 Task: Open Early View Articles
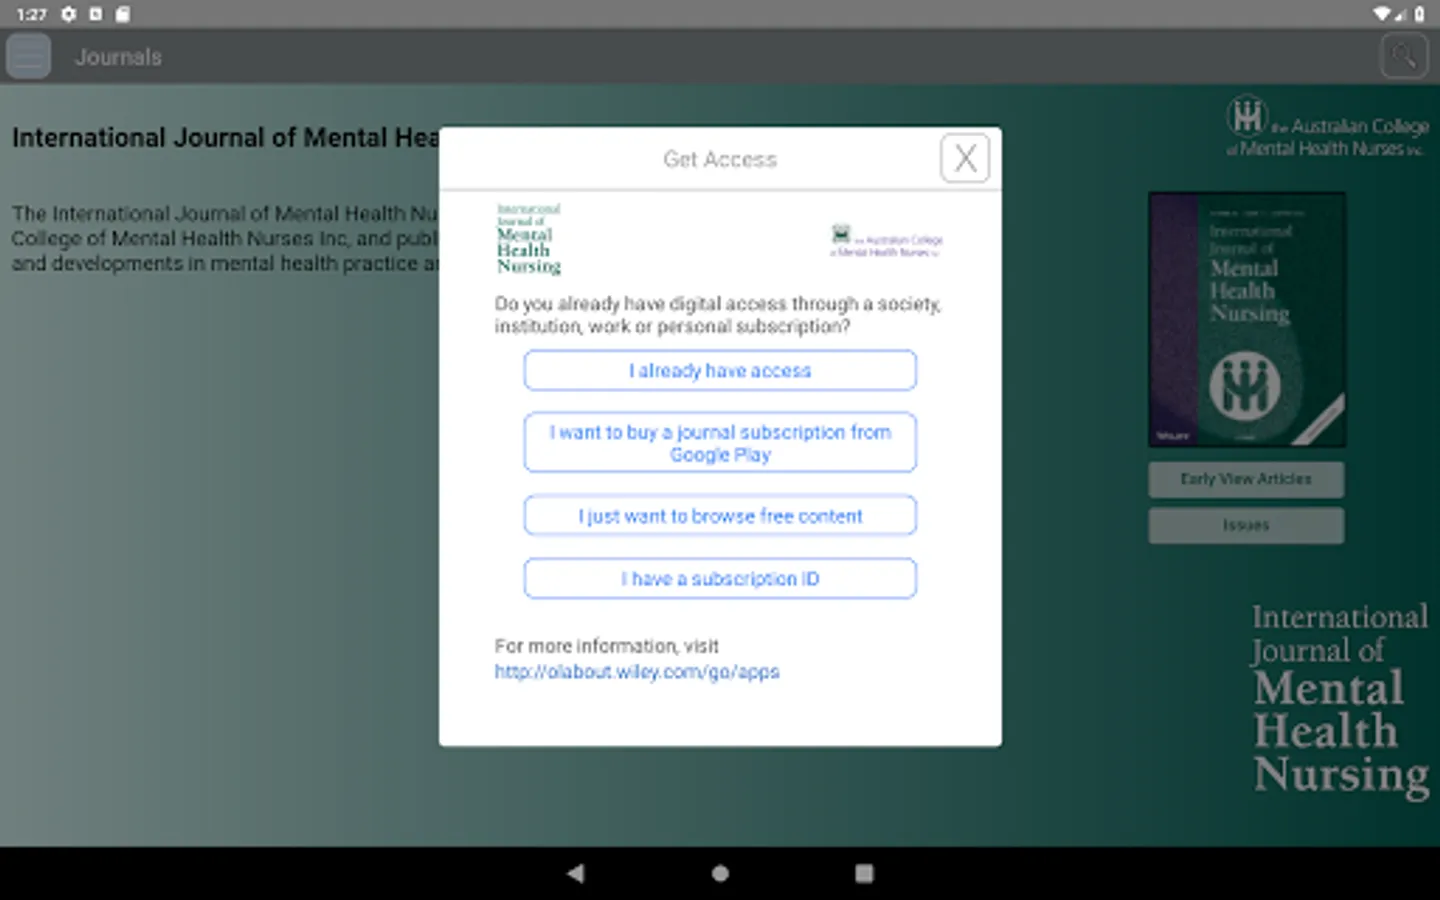1246,479
